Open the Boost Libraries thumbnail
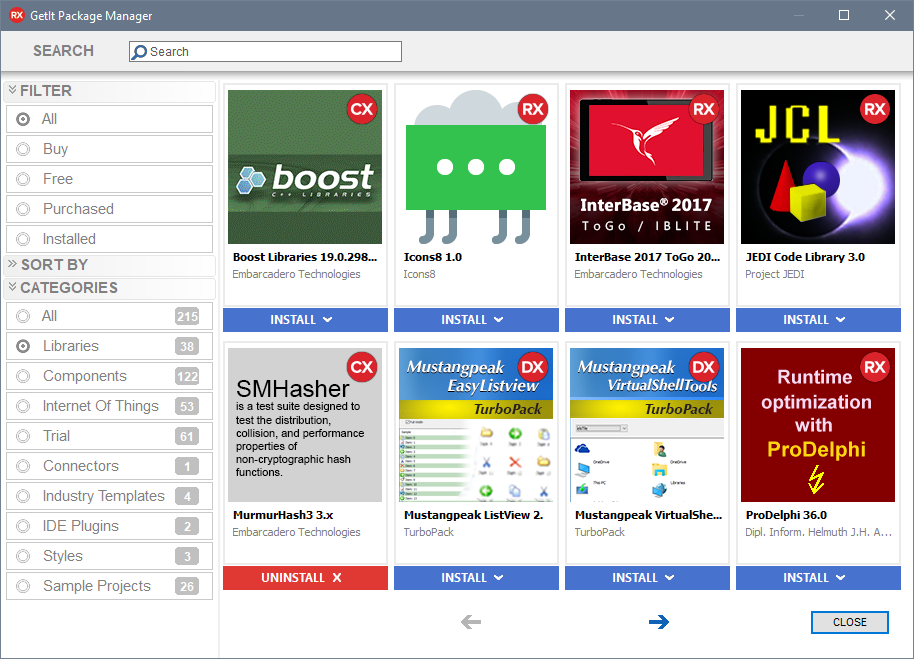914x659 pixels. tap(305, 167)
